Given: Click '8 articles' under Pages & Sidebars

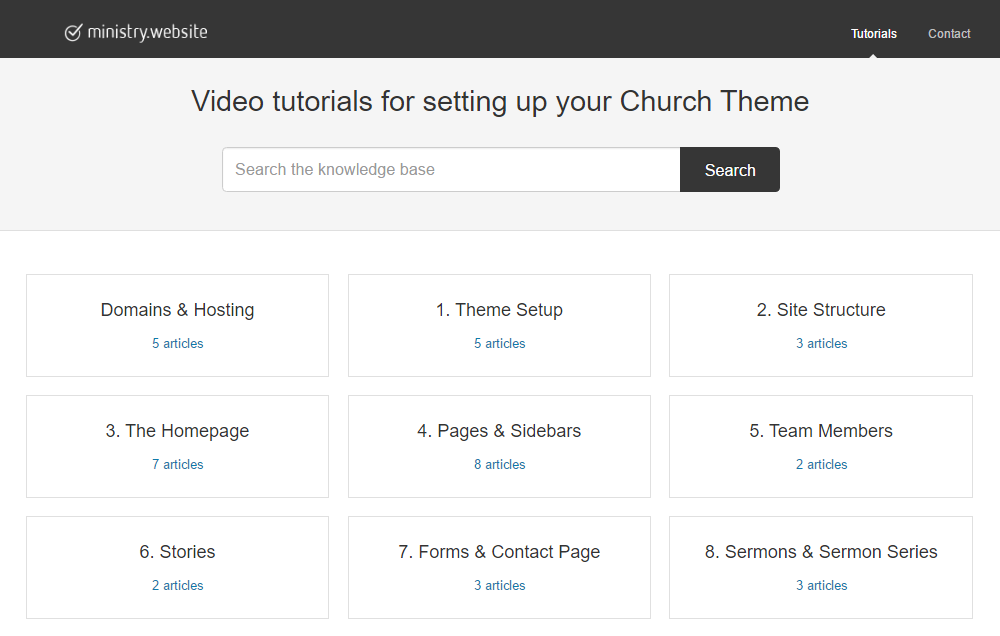Looking at the screenshot, I should click(499, 465).
